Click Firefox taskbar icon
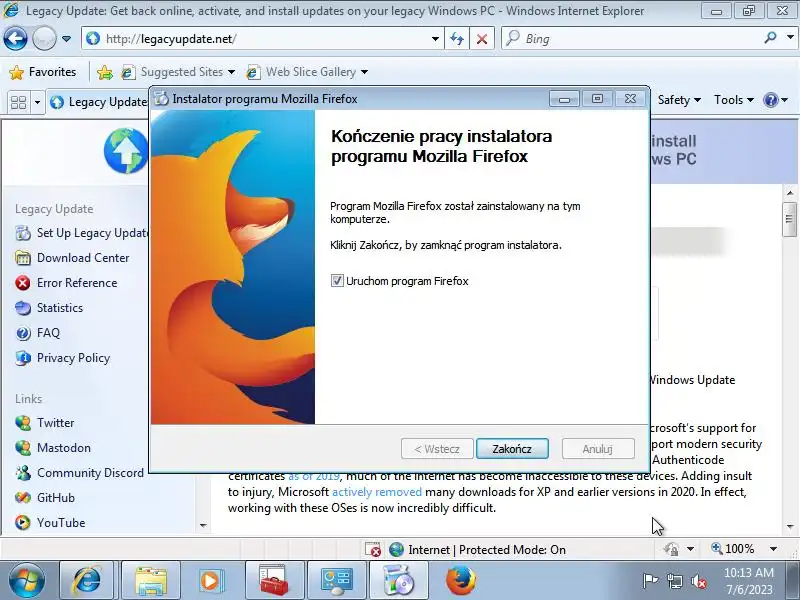800x600 pixels. 461,581
